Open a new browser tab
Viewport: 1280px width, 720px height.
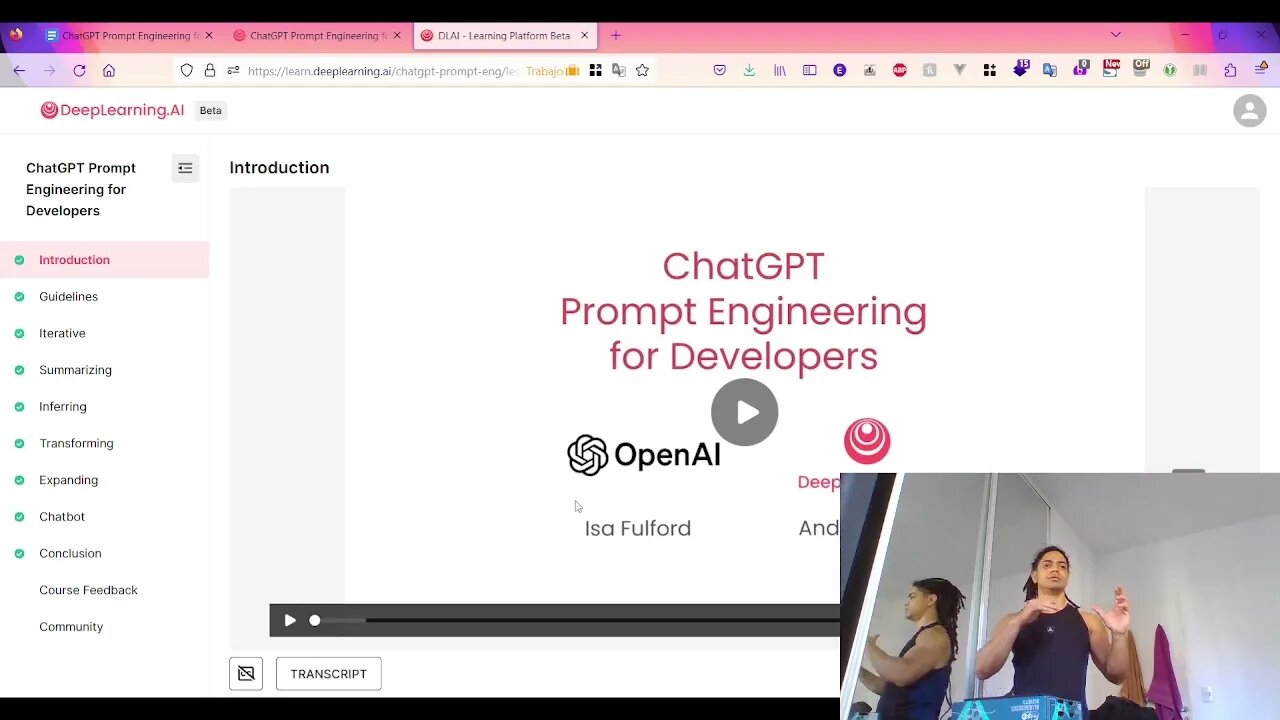point(616,35)
